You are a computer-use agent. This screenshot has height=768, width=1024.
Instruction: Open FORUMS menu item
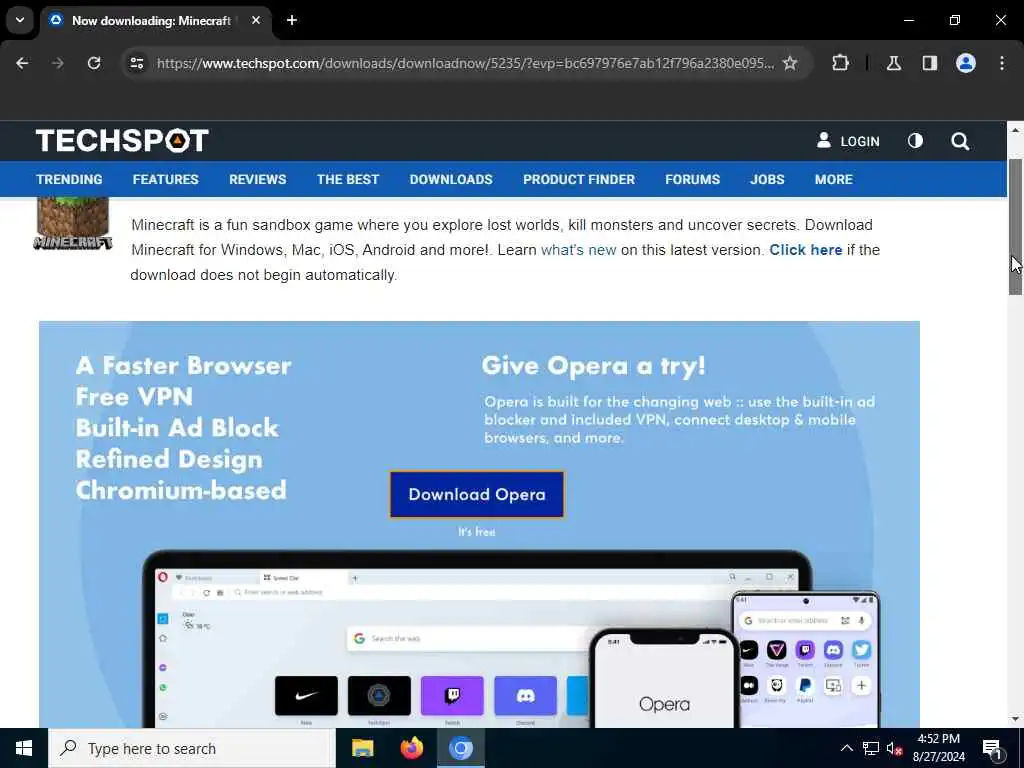(x=692, y=180)
